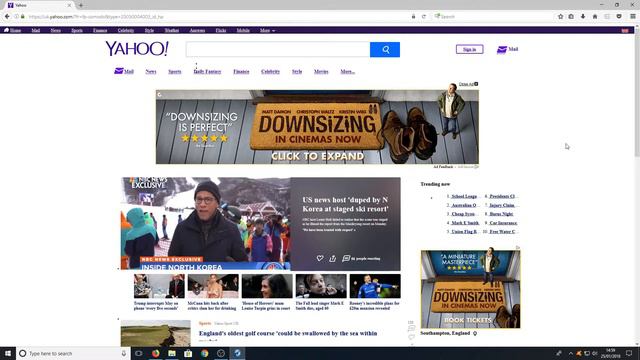Click the Downsizing Book Tickets sidebar ad
640x360 pixels.
471,289
